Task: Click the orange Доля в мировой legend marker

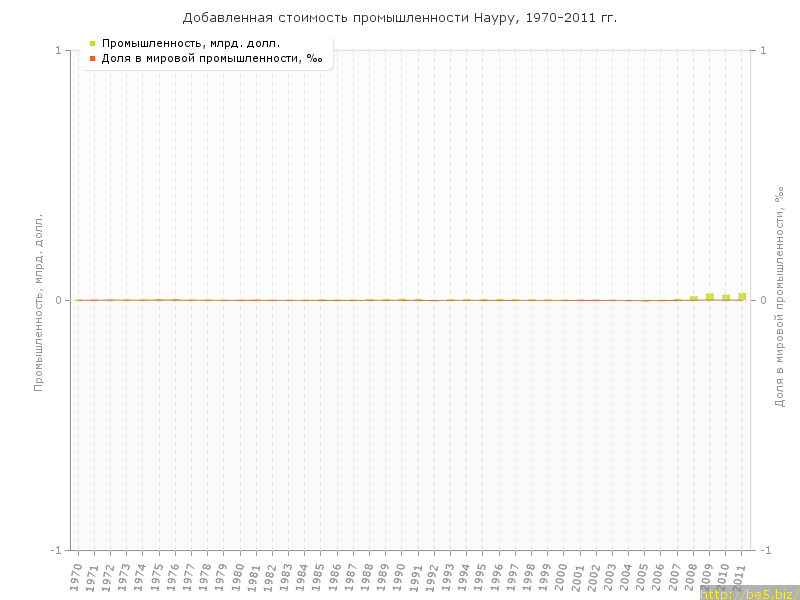Action: [92, 59]
